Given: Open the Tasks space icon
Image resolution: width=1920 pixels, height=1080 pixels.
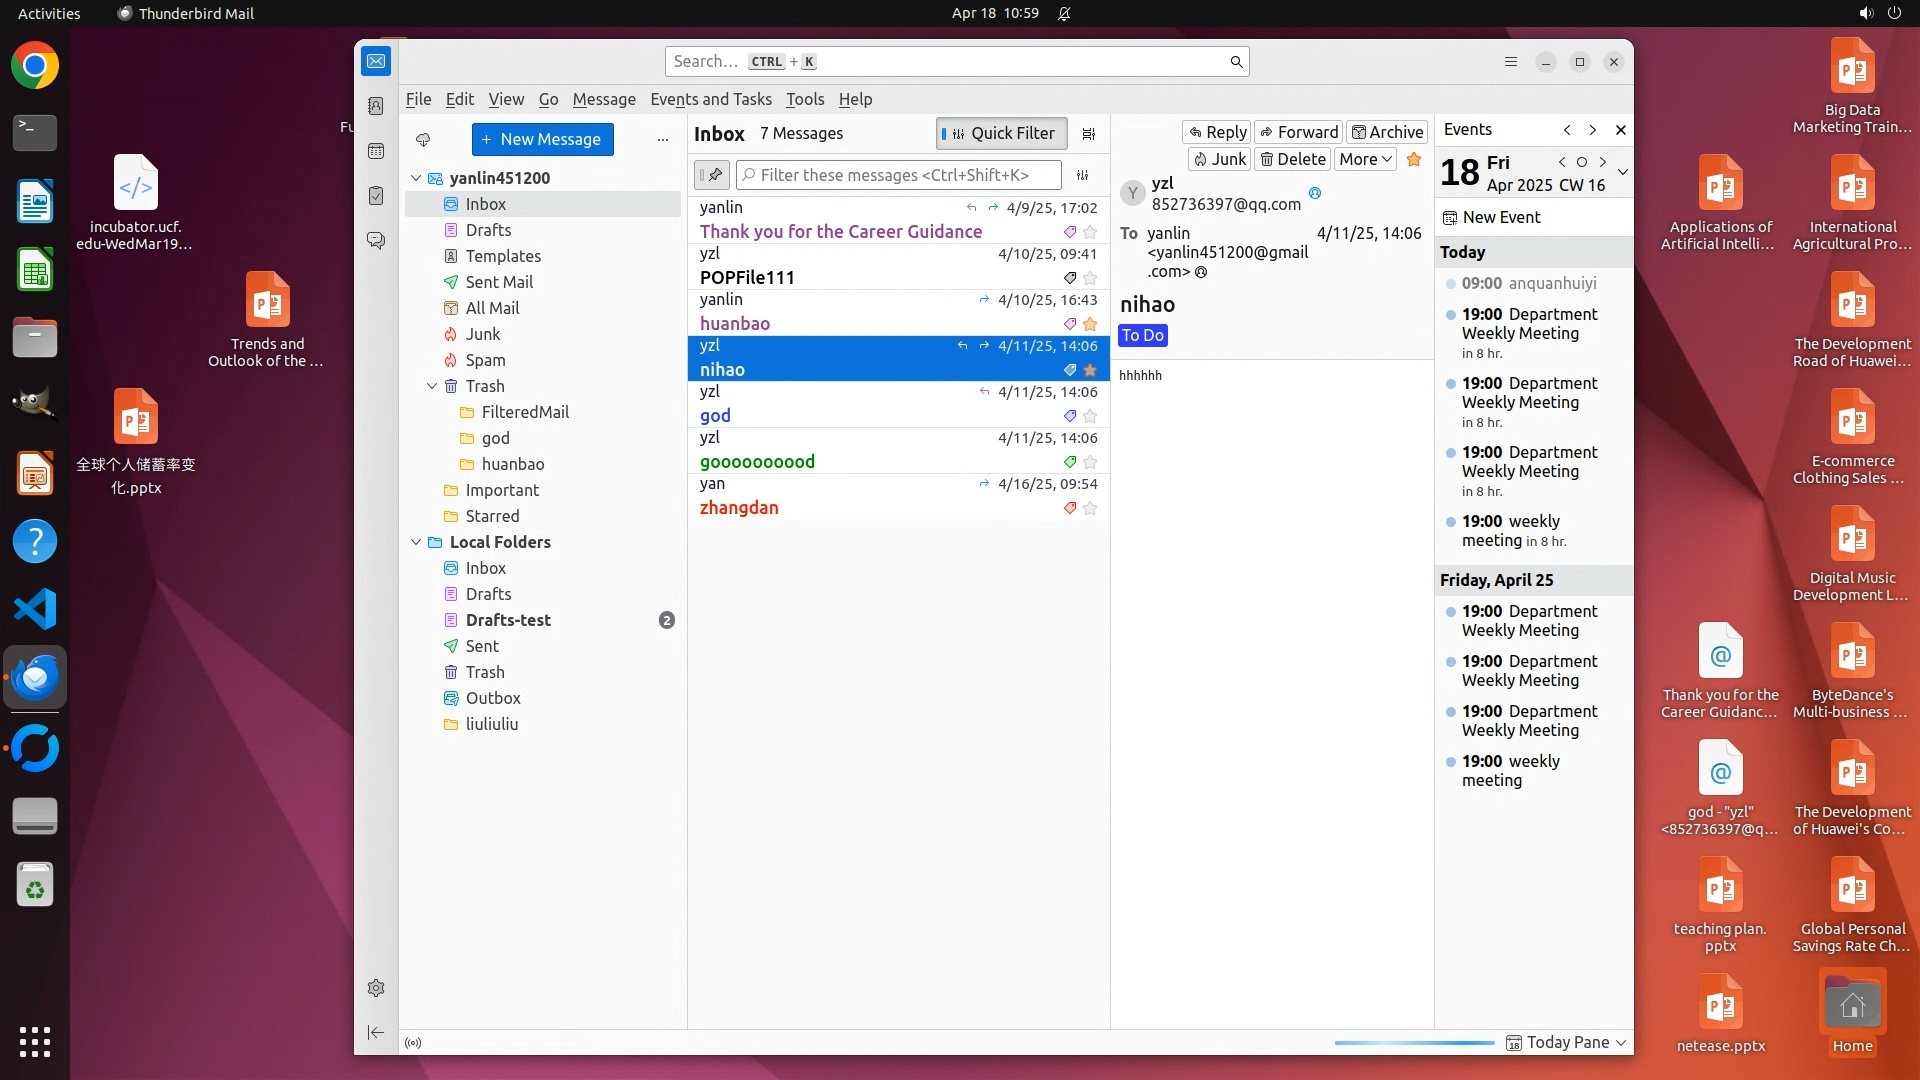Looking at the screenshot, I should [376, 196].
